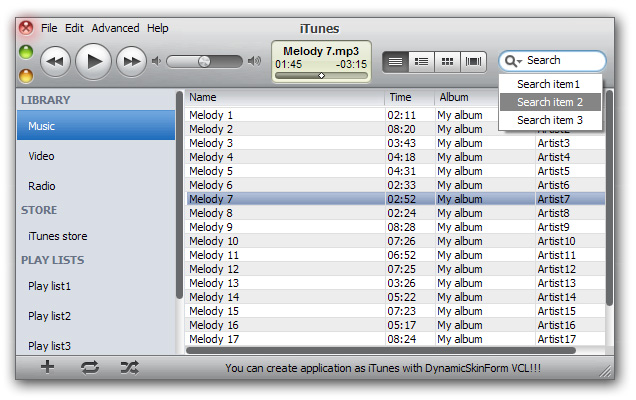This screenshot has height=400, width=636.
Task: Sort by the Album column header
Action: (x=466, y=97)
